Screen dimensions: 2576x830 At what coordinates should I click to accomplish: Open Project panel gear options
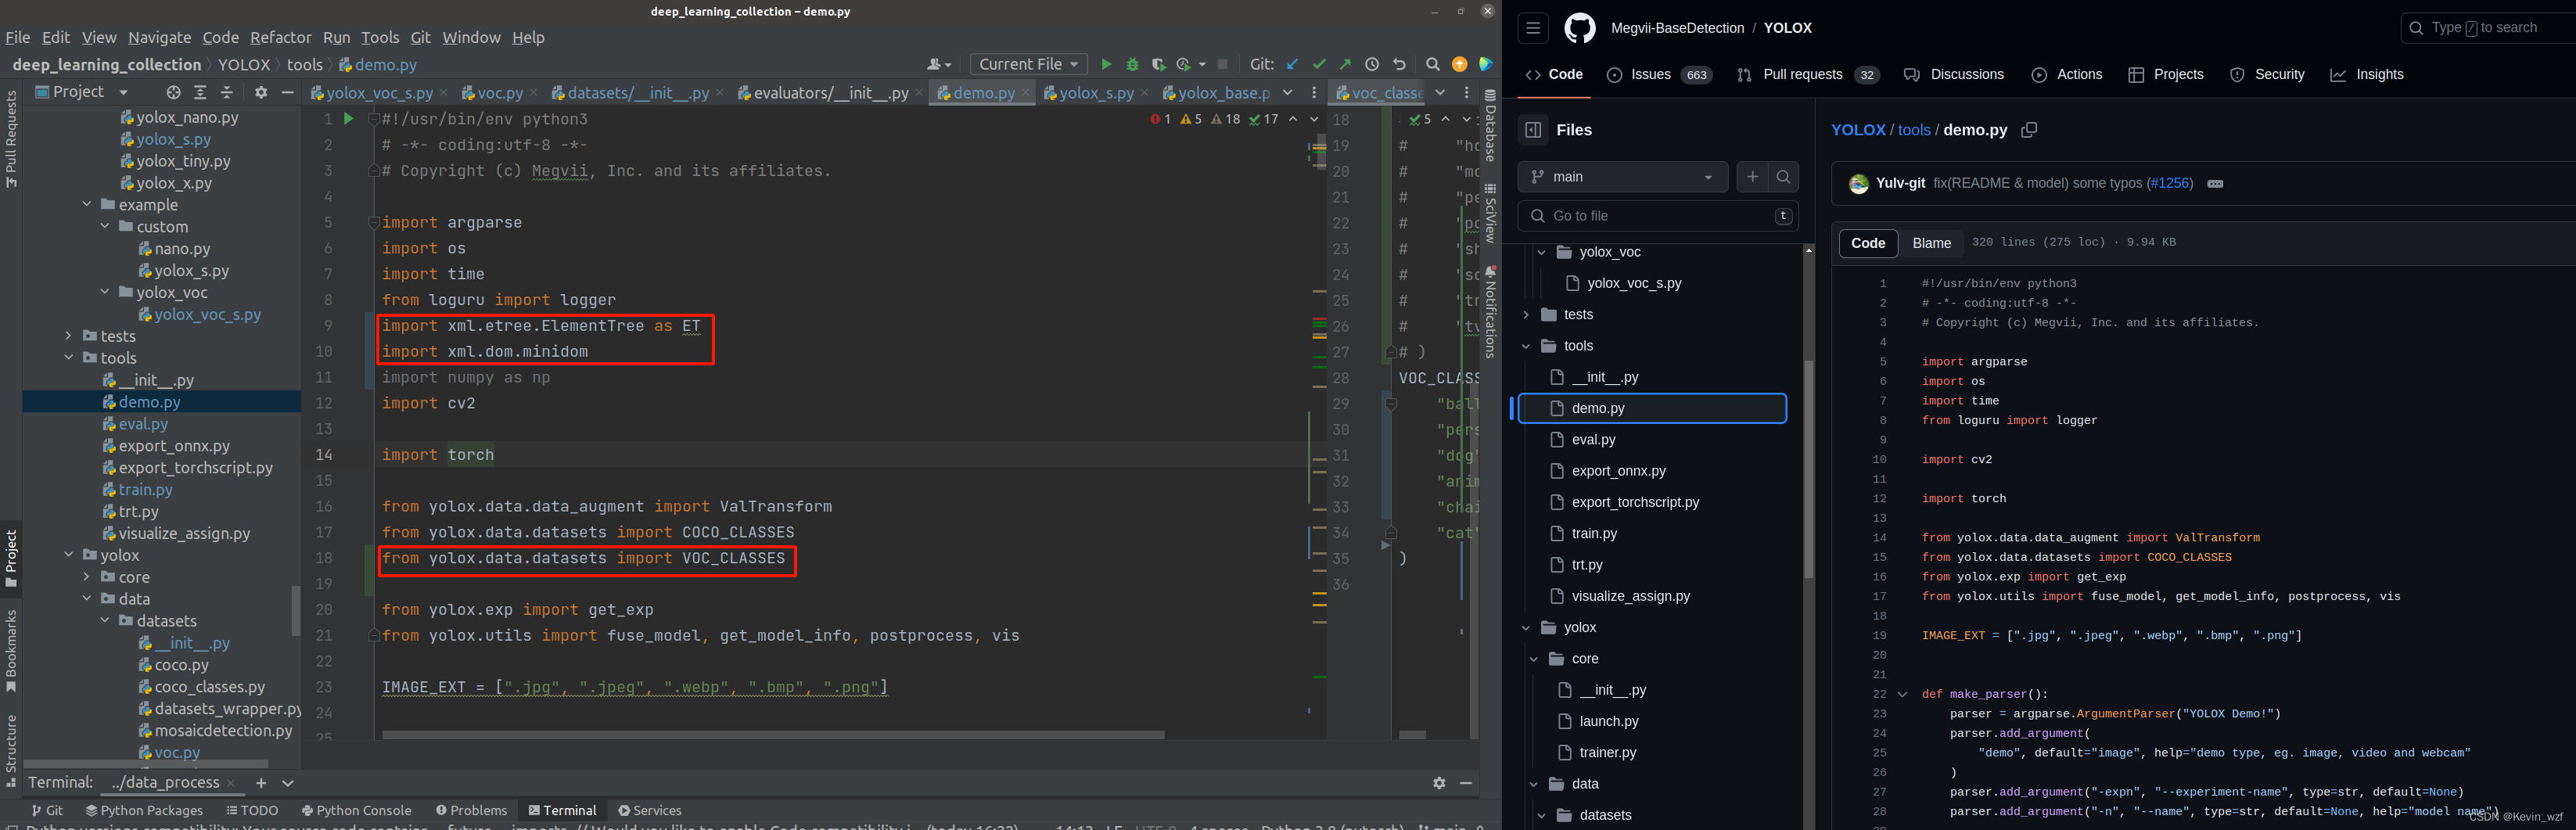(x=261, y=92)
